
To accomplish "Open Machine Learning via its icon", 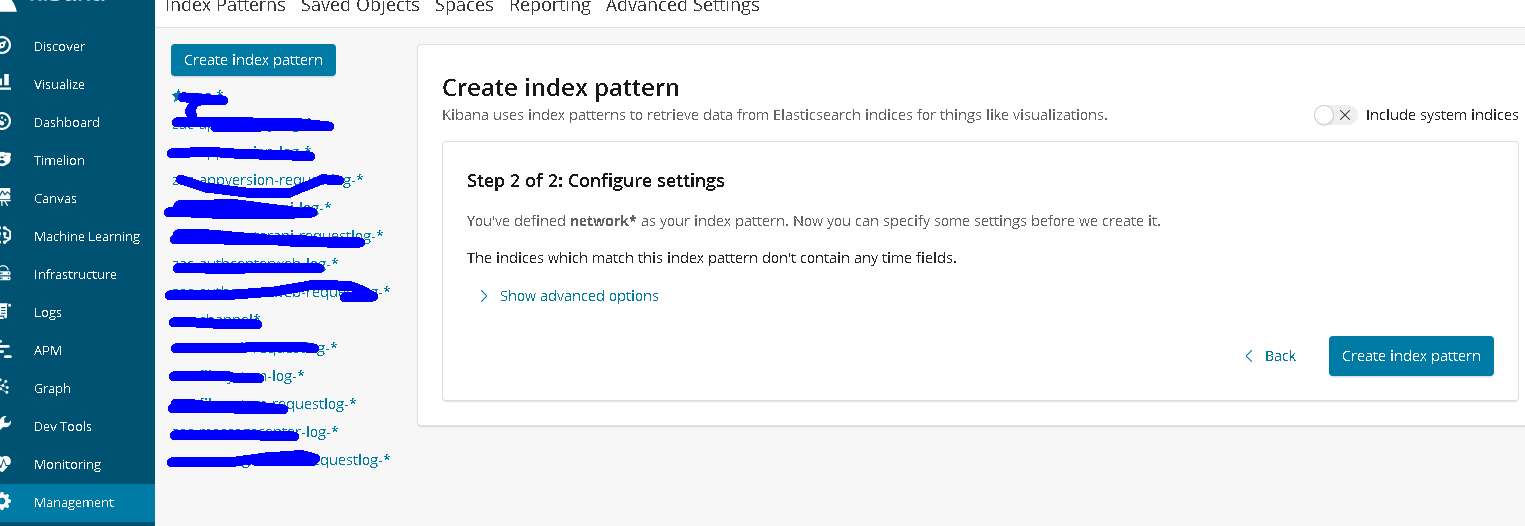I will 5,236.
